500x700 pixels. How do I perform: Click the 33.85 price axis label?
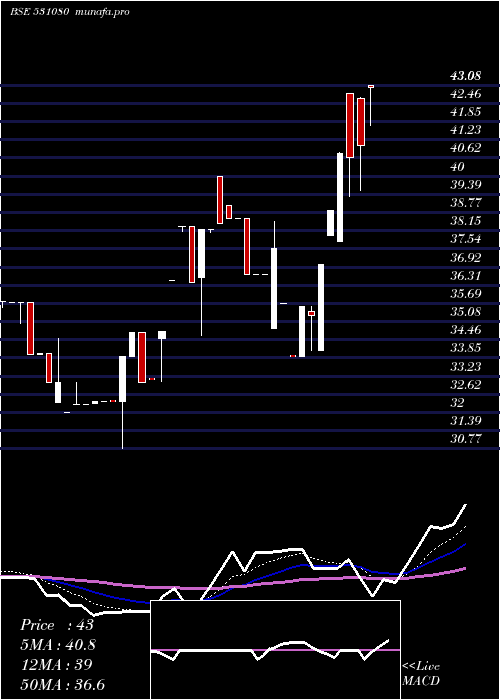[x=466, y=348]
